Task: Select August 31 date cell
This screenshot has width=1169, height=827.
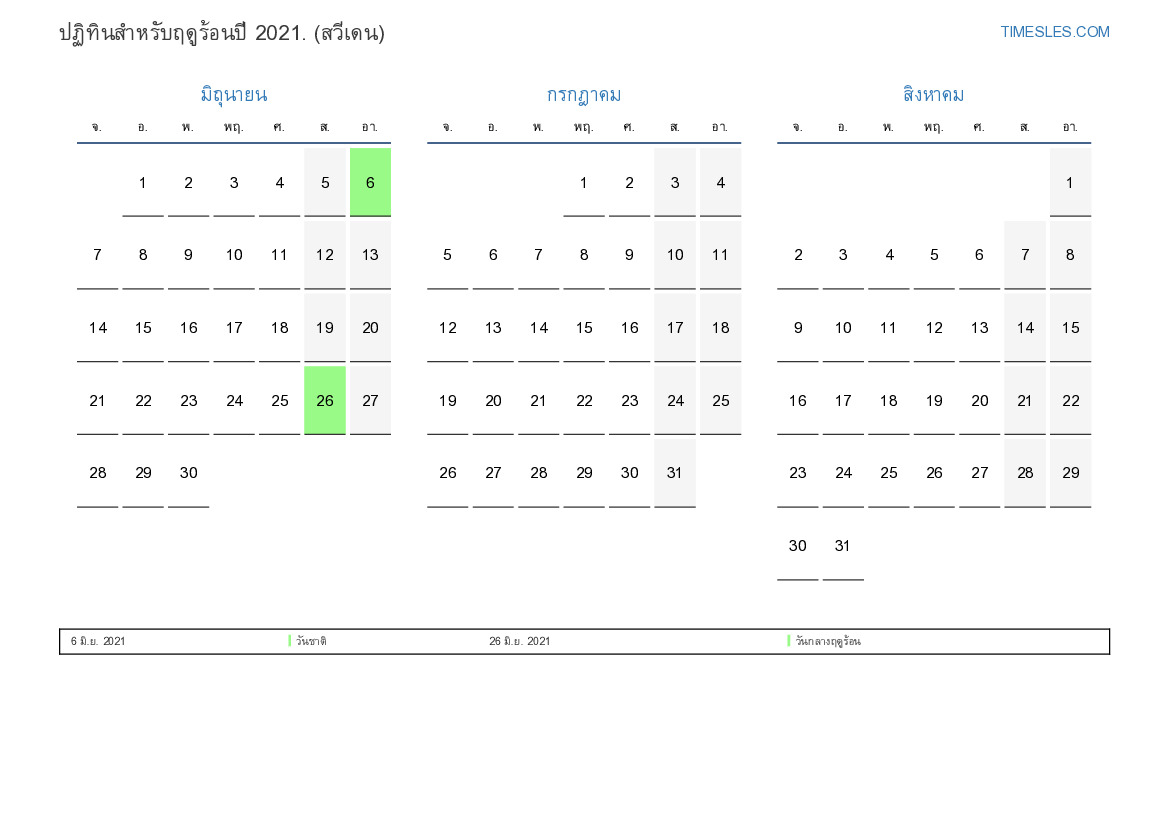Action: click(843, 546)
